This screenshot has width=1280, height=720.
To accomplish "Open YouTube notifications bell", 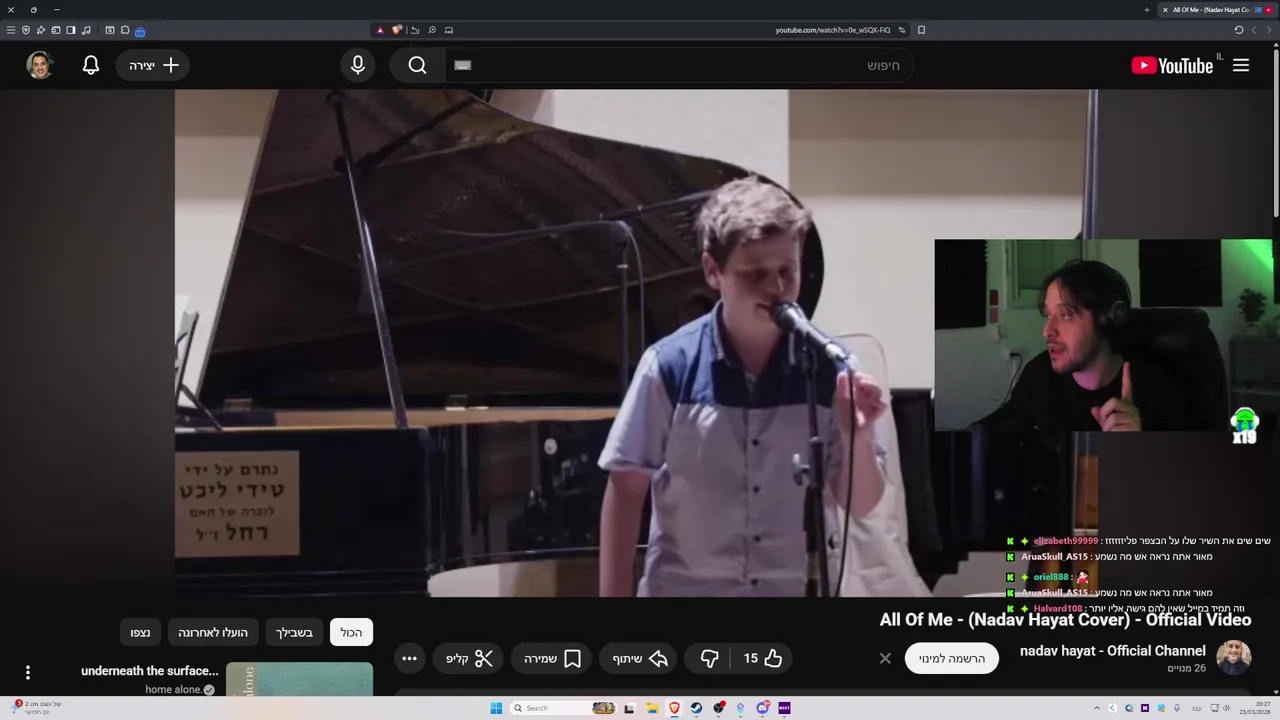I will click(91, 65).
